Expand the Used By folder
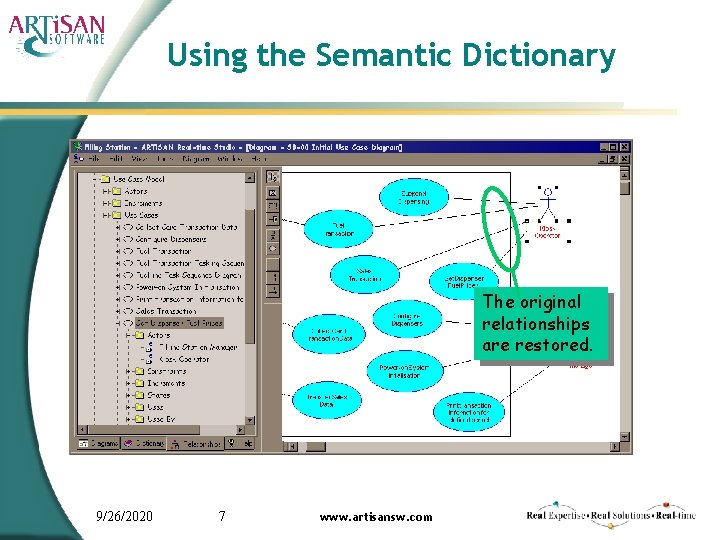720x540 pixels. tap(129, 419)
